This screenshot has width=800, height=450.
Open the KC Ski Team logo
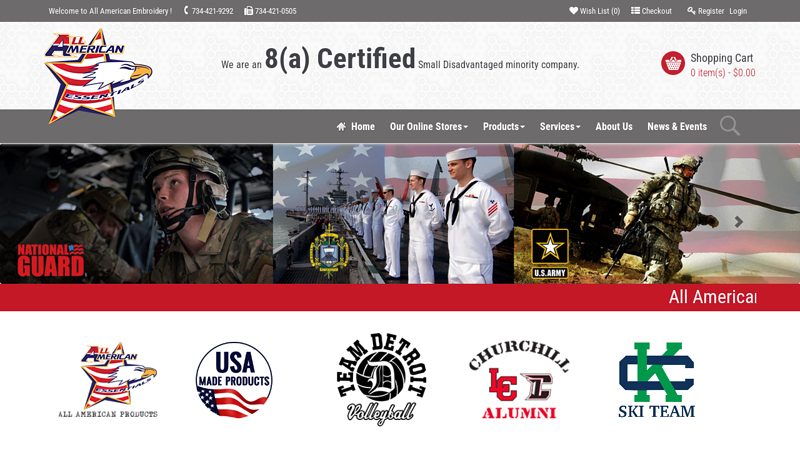pos(657,380)
